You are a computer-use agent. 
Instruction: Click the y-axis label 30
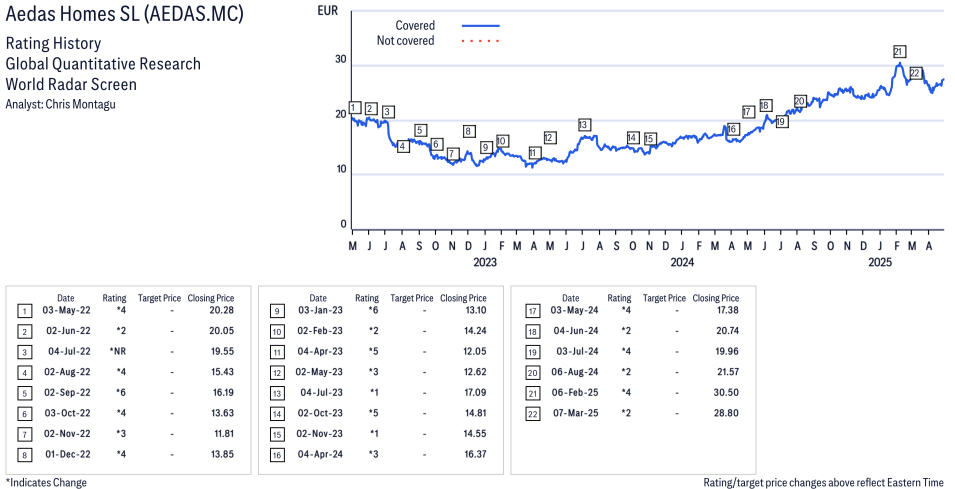[x=340, y=59]
